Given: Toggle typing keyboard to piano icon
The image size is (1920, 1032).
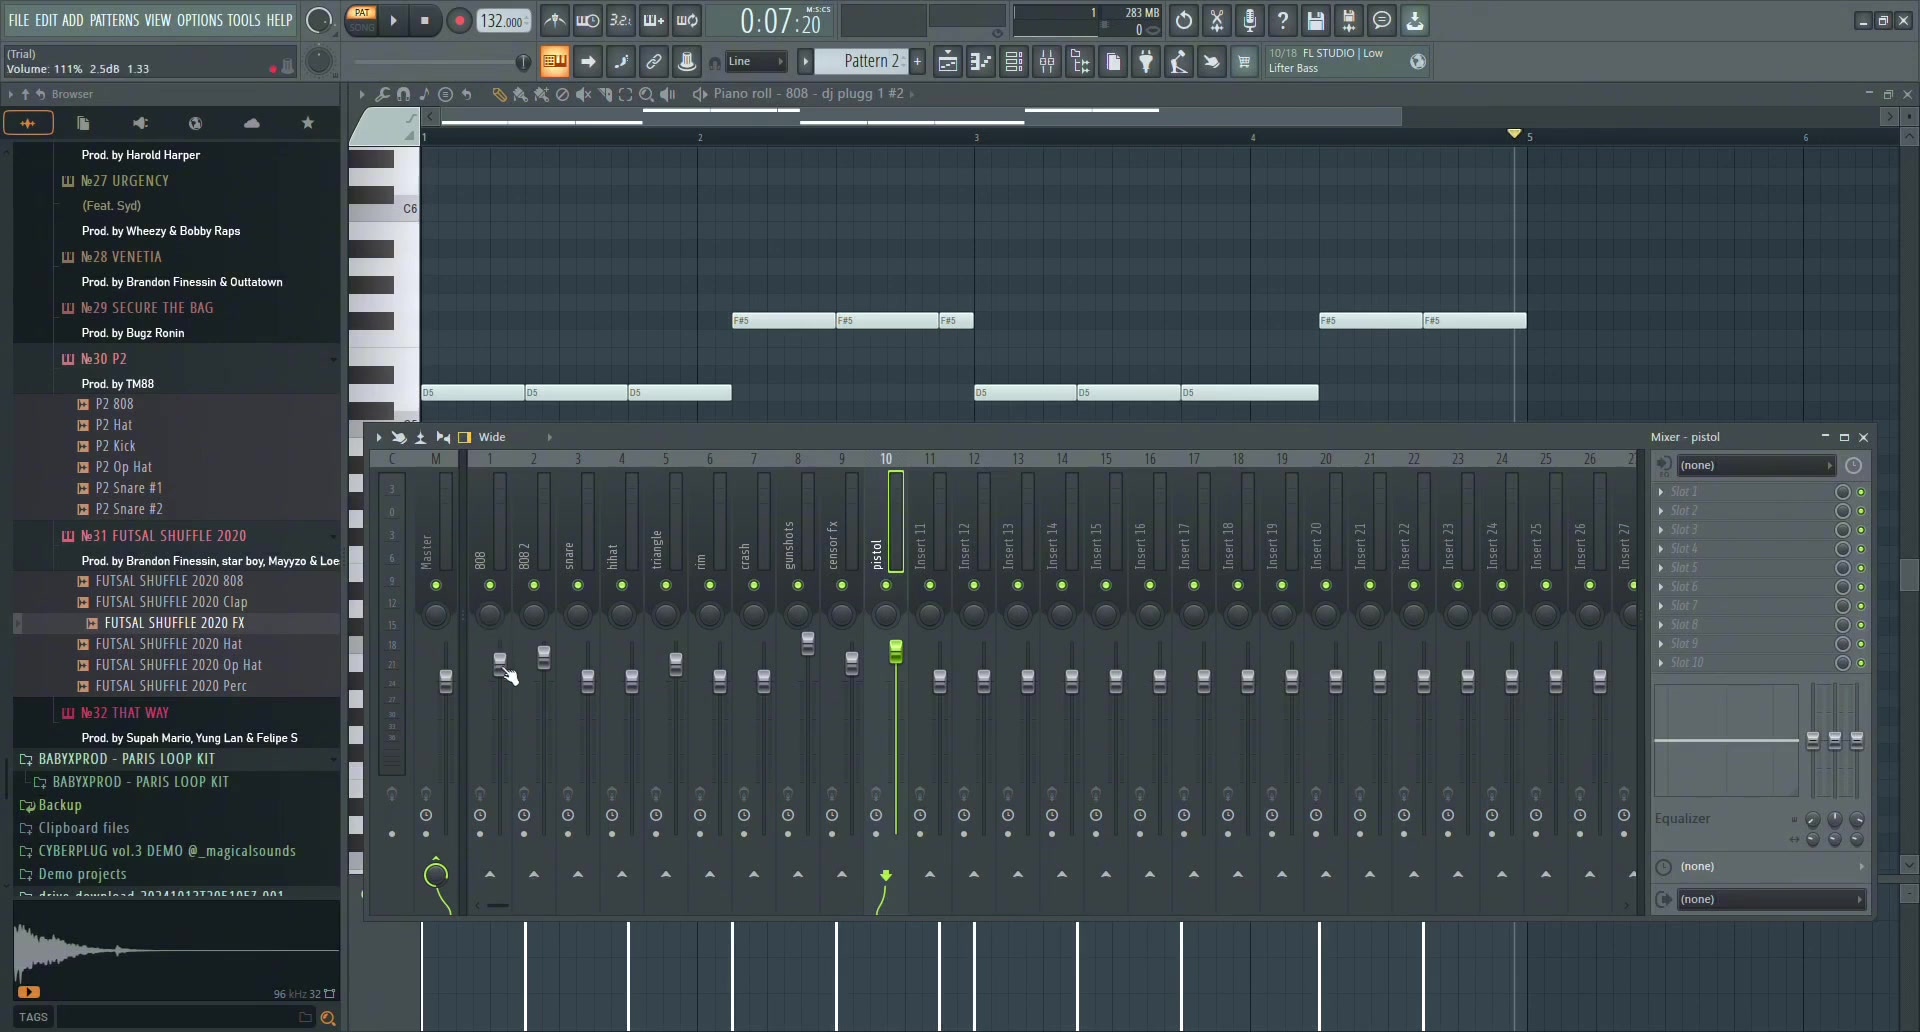Looking at the screenshot, I should (554, 62).
